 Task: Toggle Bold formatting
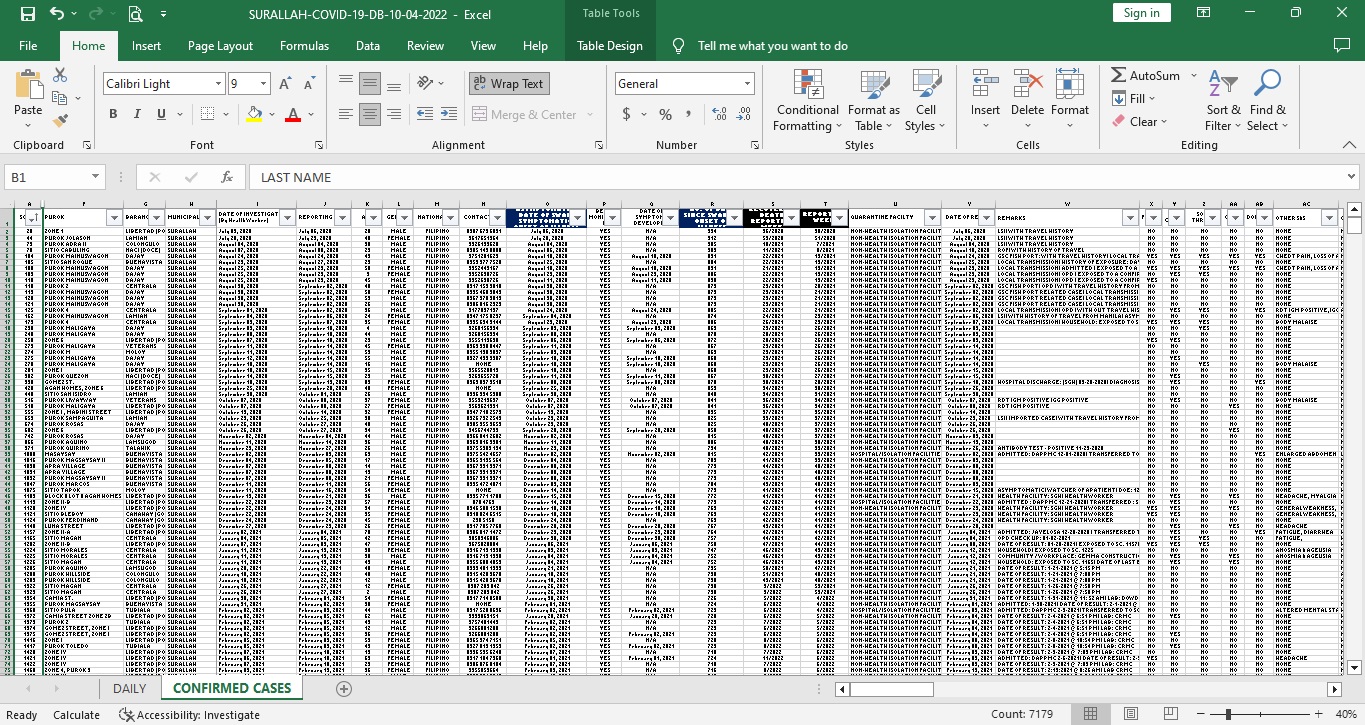click(113, 115)
